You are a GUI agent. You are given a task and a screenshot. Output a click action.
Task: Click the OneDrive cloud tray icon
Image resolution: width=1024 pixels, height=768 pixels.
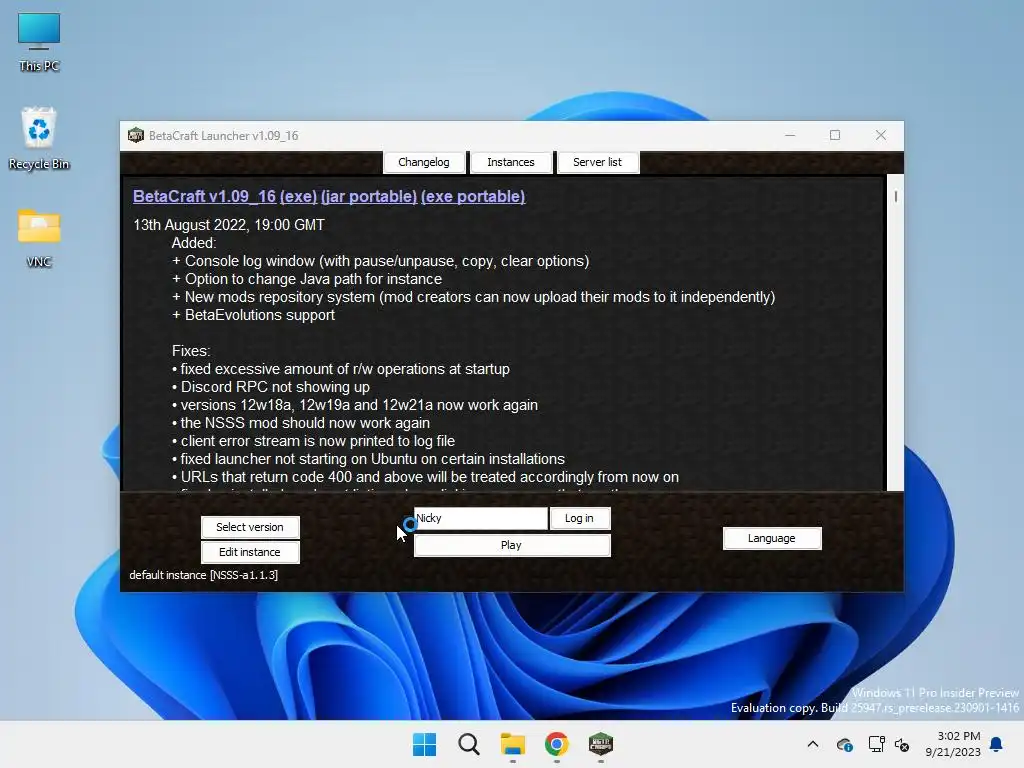844,744
